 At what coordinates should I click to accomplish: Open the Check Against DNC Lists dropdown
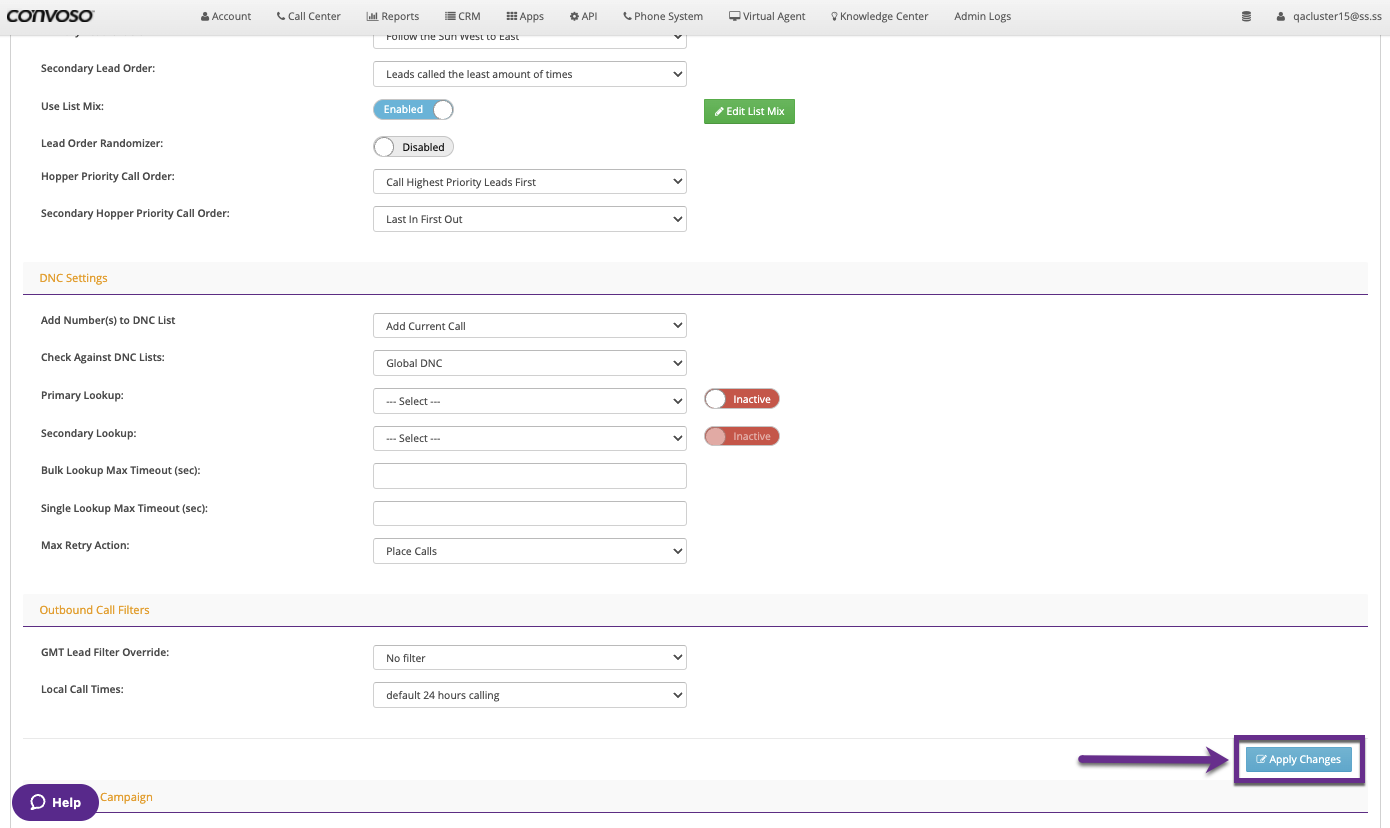tap(530, 363)
